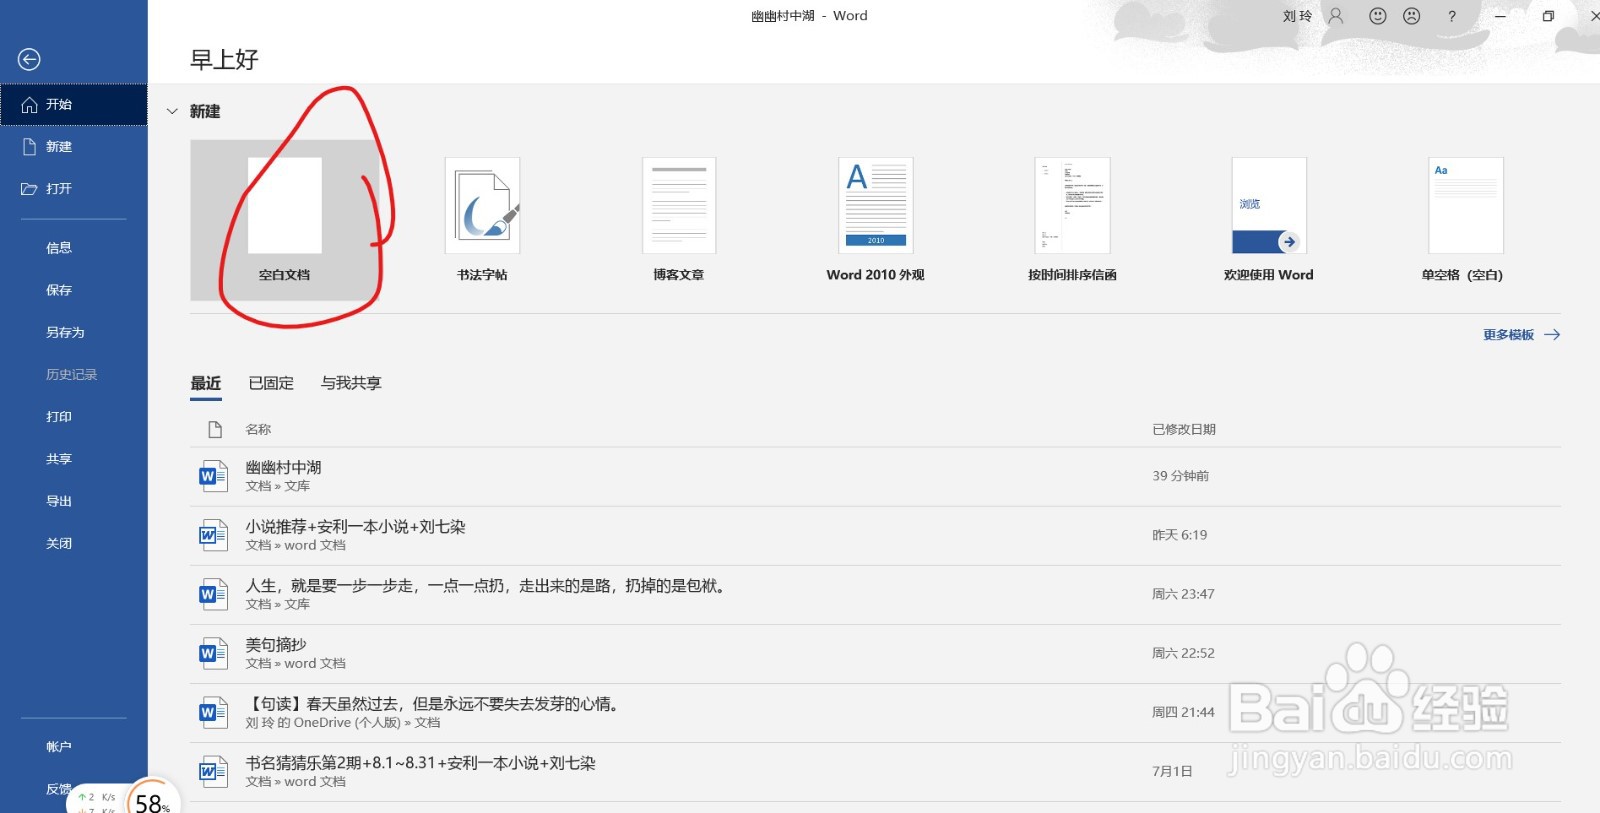Pick the 博客文章 template
The image size is (1600, 813).
(679, 220)
